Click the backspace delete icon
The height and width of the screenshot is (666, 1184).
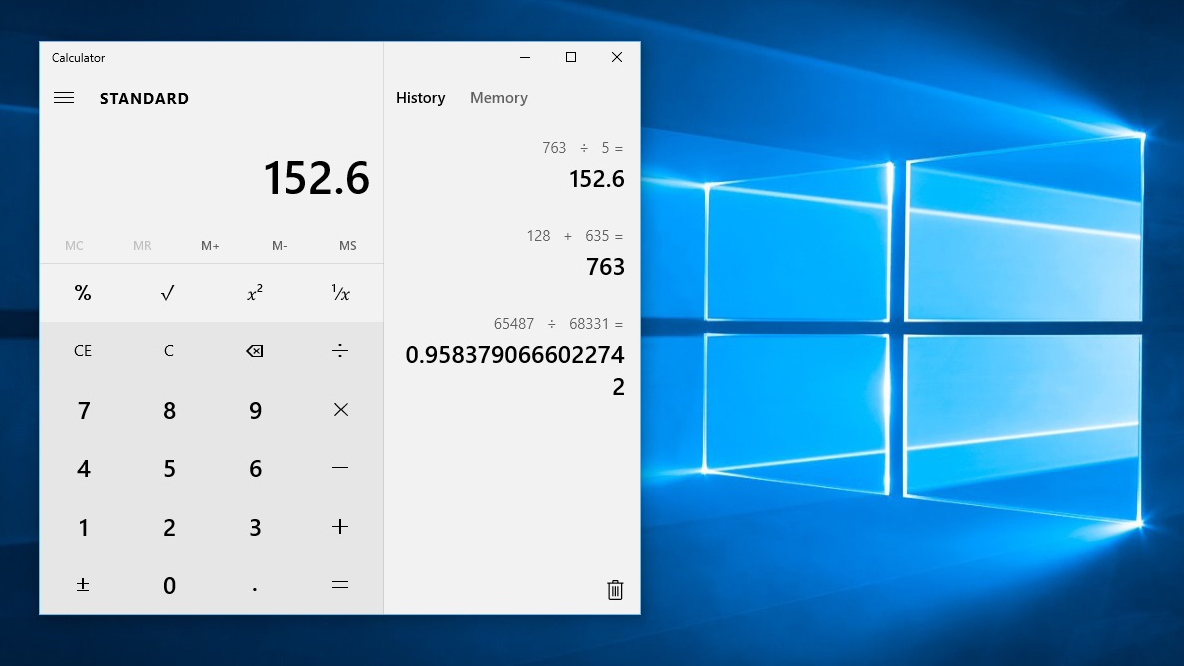coord(254,350)
